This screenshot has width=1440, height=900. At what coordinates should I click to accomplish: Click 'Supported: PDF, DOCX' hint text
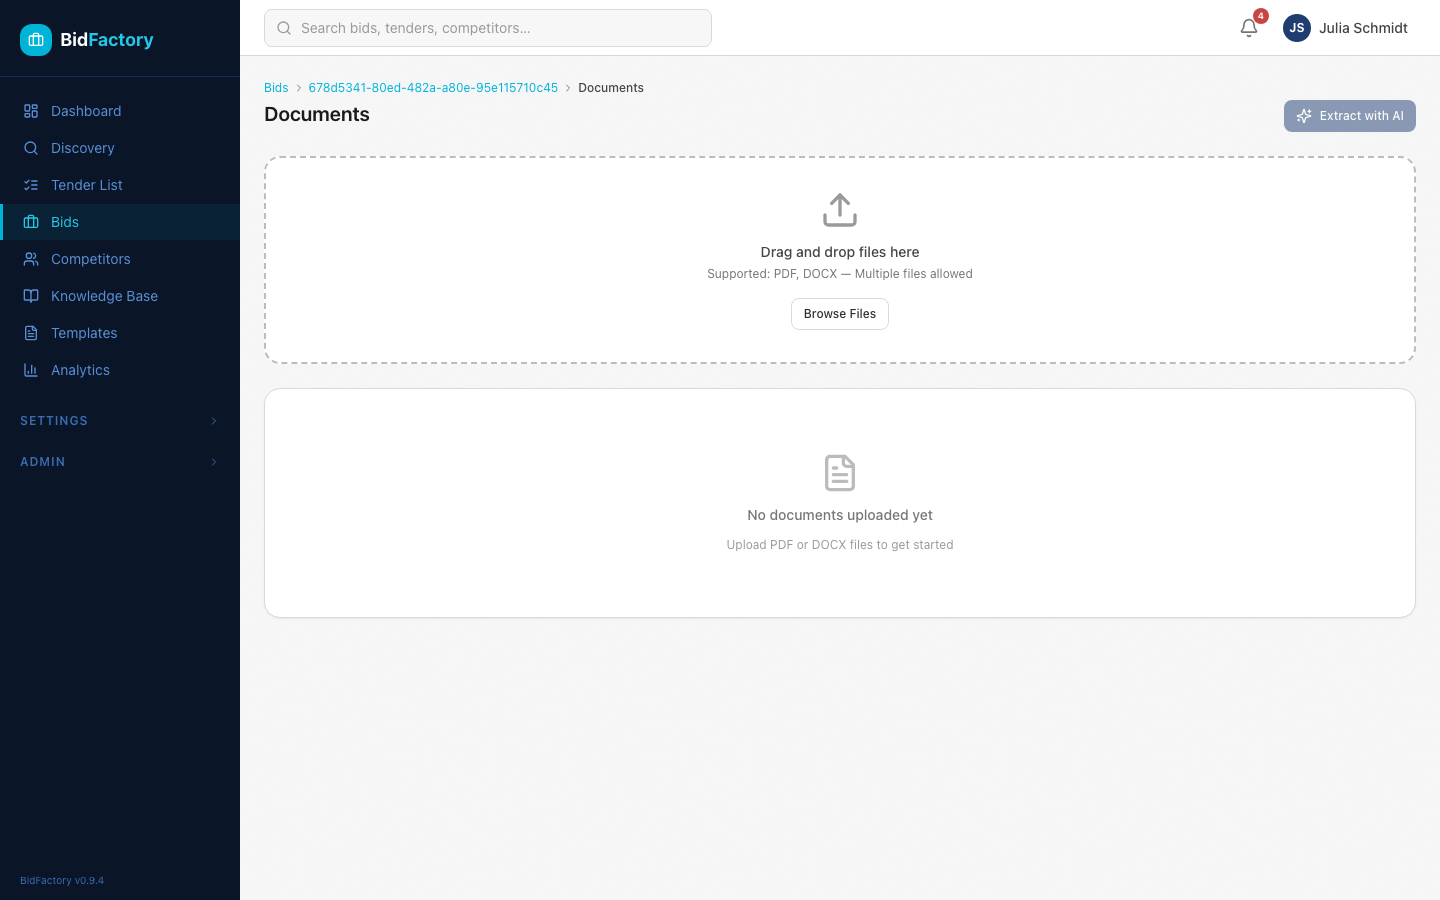[x=840, y=274]
